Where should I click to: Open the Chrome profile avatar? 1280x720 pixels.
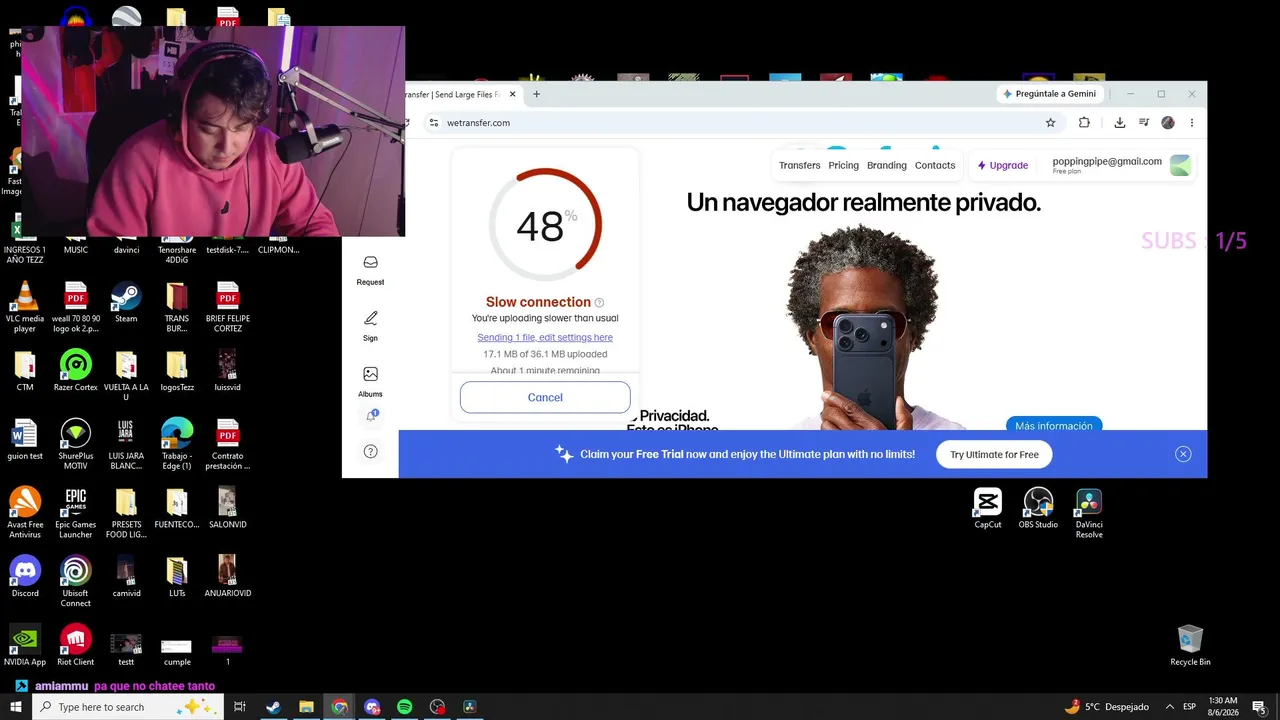1168,123
